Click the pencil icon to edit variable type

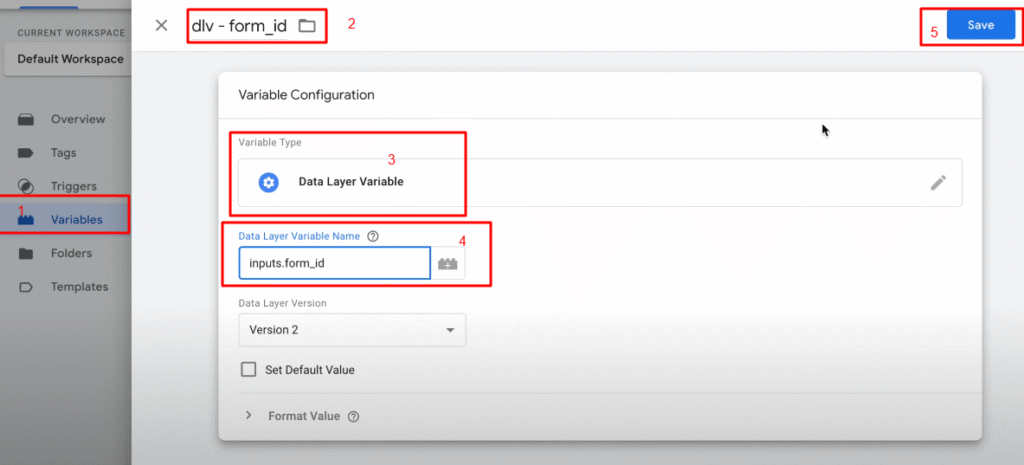coord(937,182)
